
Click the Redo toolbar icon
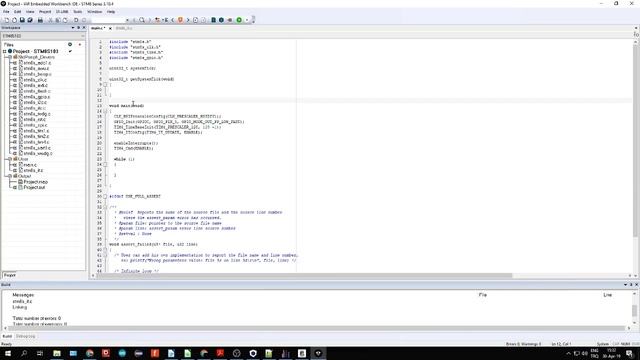pos(84,20)
